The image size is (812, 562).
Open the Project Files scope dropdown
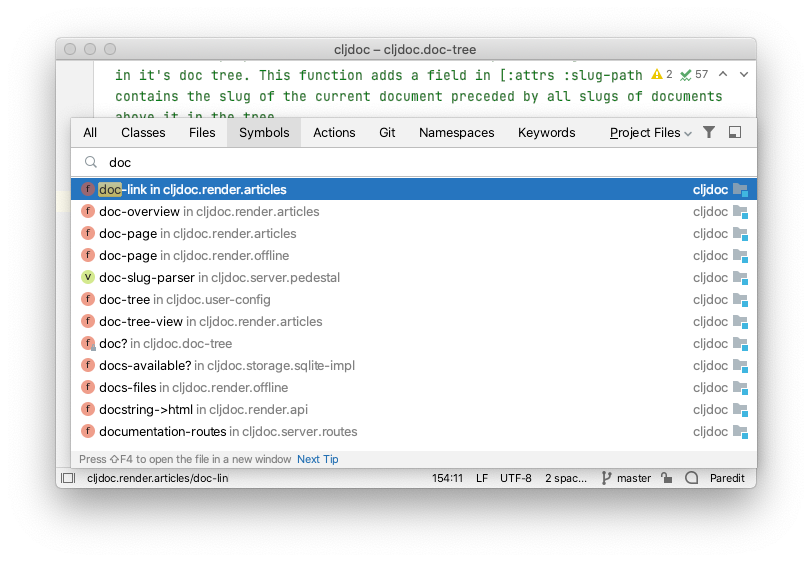(650, 133)
